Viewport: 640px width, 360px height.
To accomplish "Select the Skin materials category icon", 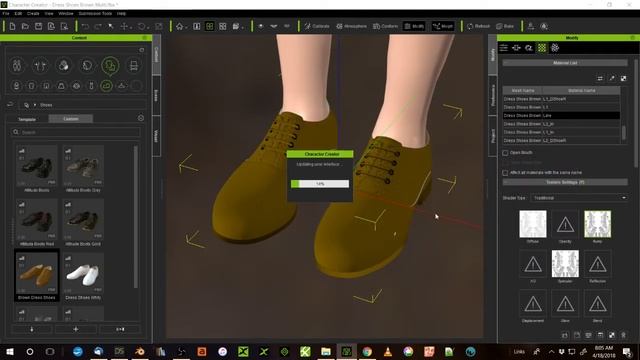I will [x=64, y=65].
